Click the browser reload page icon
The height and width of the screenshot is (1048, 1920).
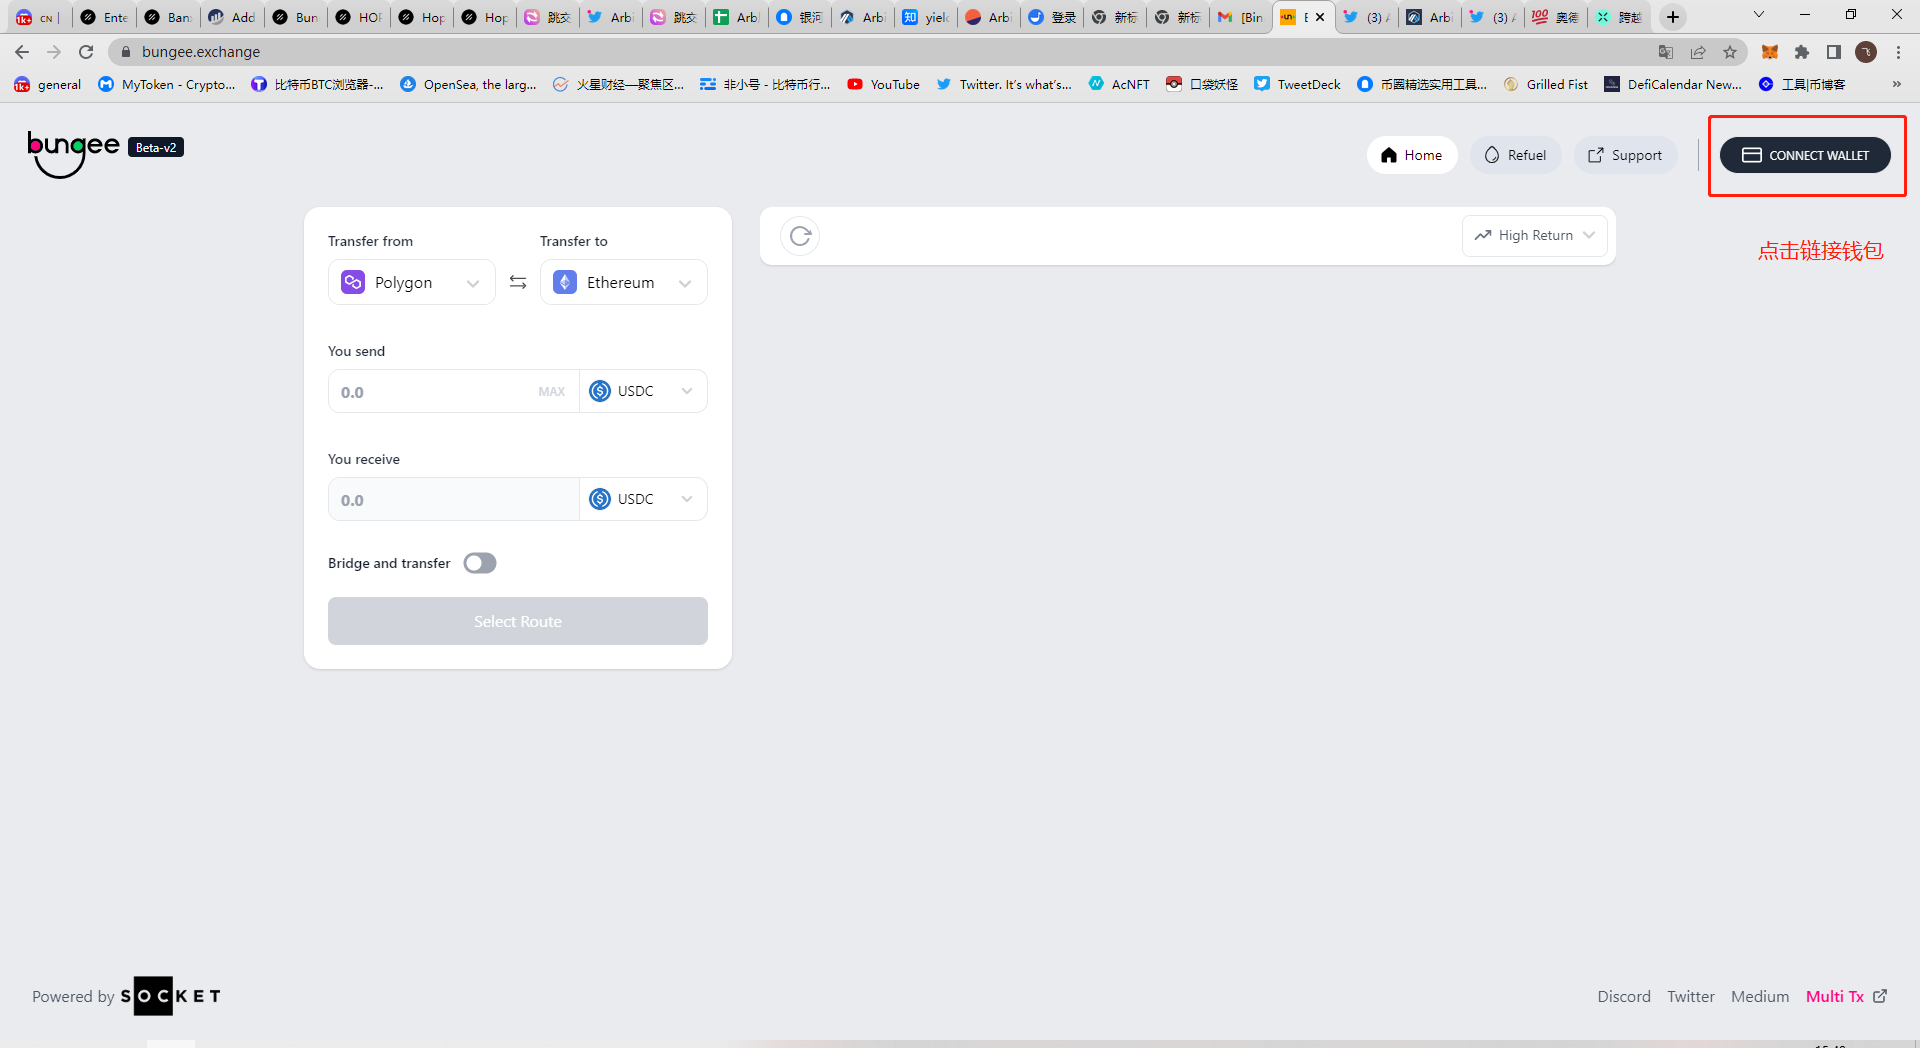point(86,52)
